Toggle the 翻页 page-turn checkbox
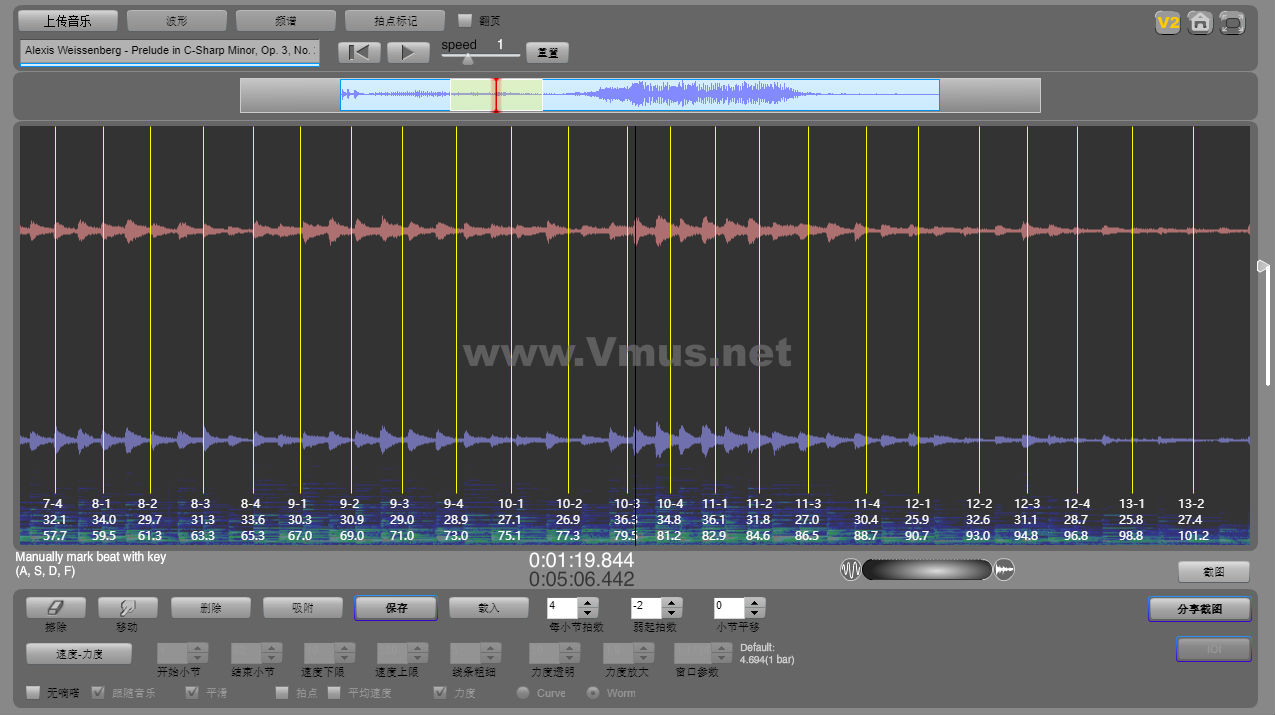Image resolution: width=1275 pixels, height=715 pixels. click(465, 20)
